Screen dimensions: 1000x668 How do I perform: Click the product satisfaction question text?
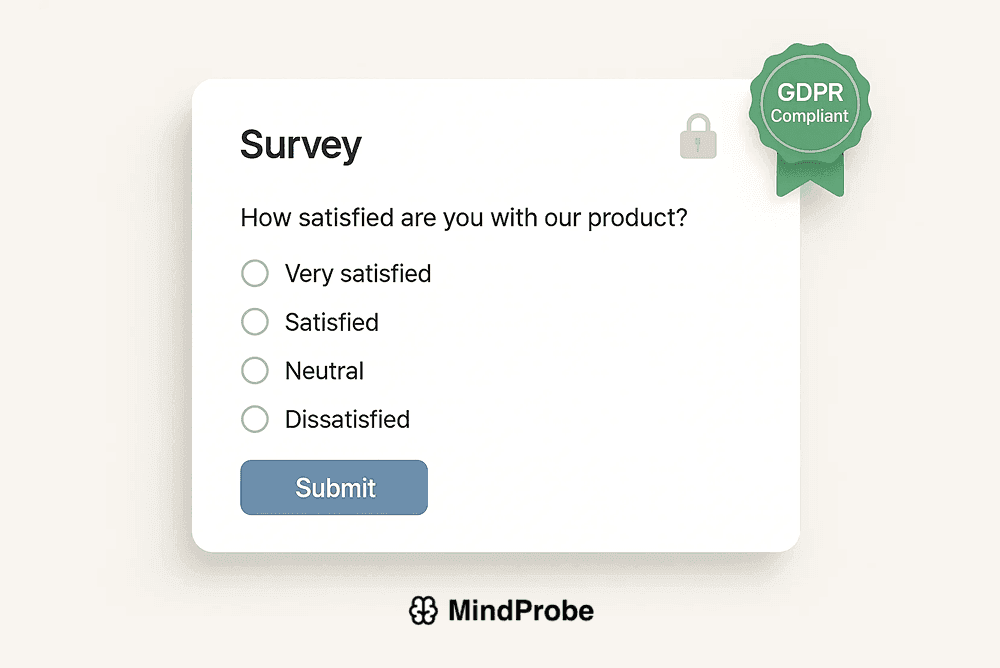point(464,217)
